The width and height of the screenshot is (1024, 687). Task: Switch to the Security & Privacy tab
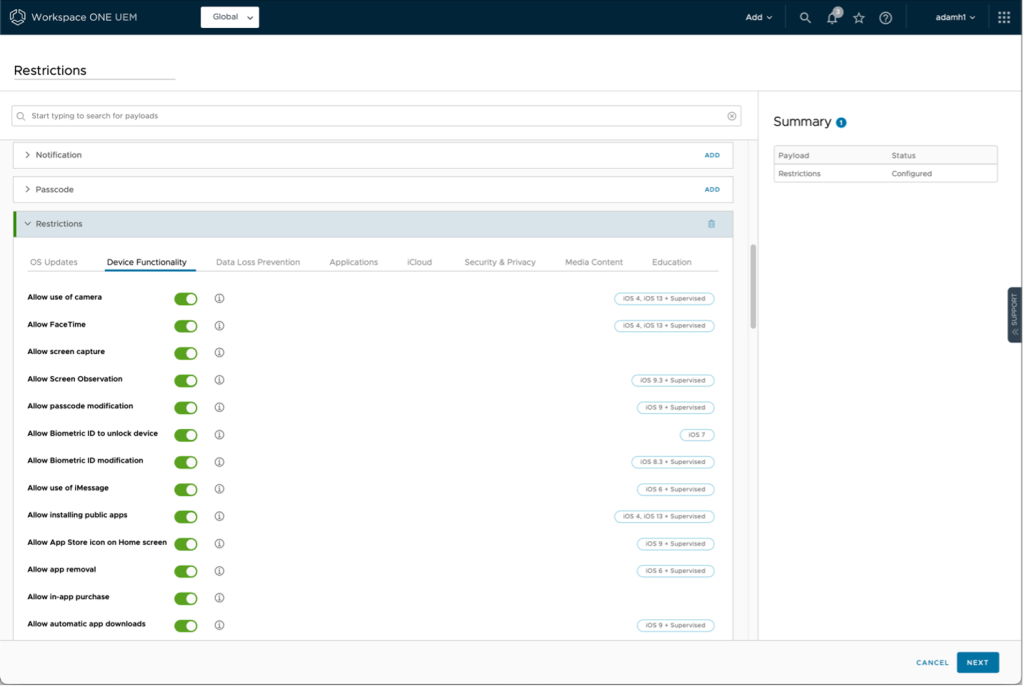tap(500, 262)
